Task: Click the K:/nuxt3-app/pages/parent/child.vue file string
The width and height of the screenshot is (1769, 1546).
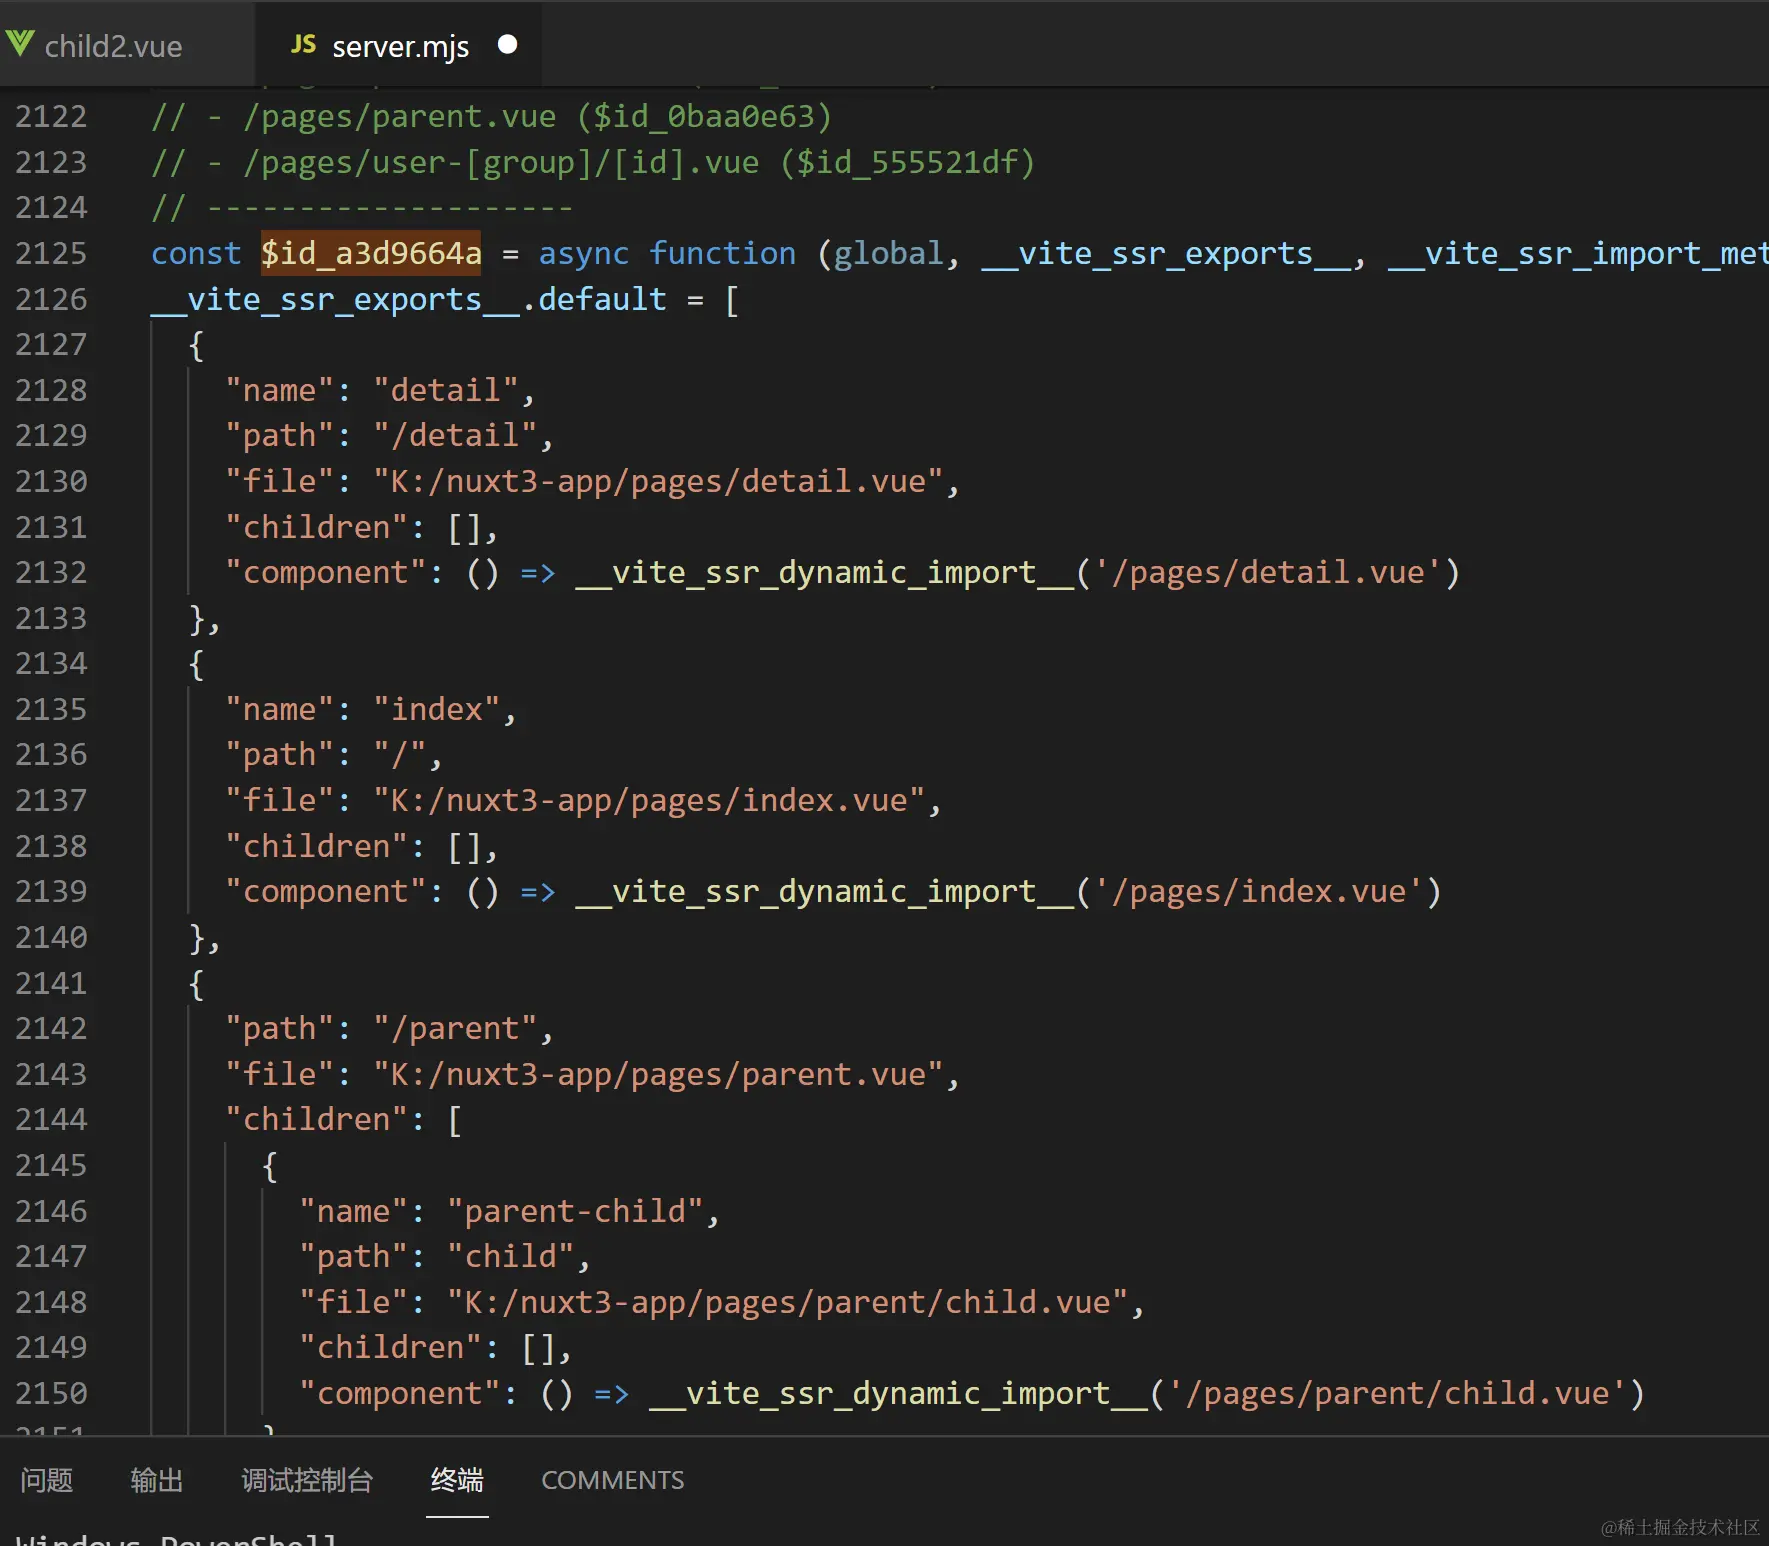Action: tap(787, 1303)
